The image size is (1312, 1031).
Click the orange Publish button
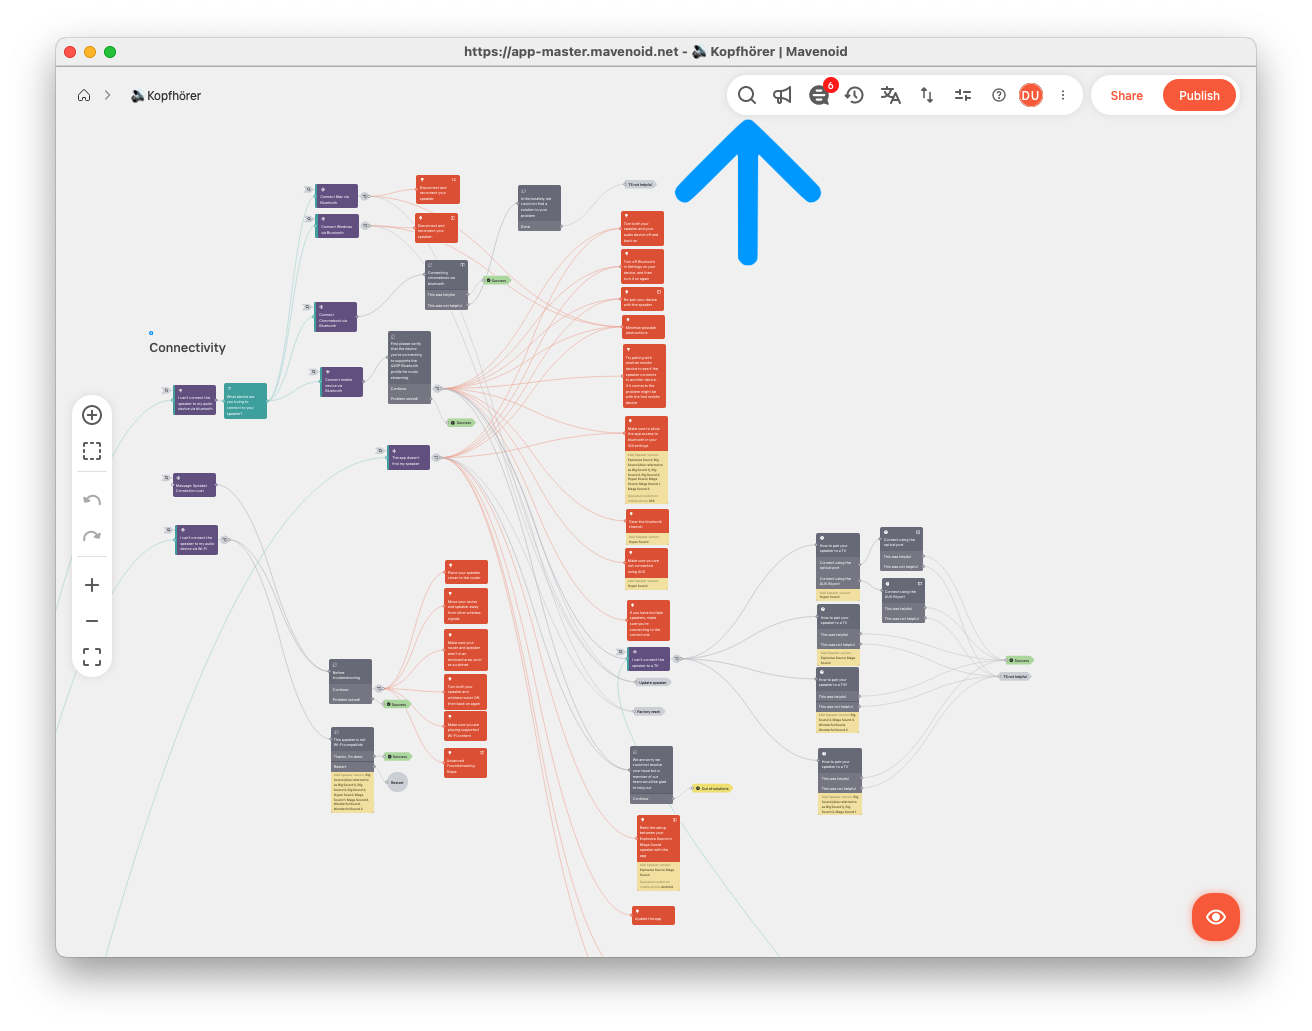(x=1199, y=95)
